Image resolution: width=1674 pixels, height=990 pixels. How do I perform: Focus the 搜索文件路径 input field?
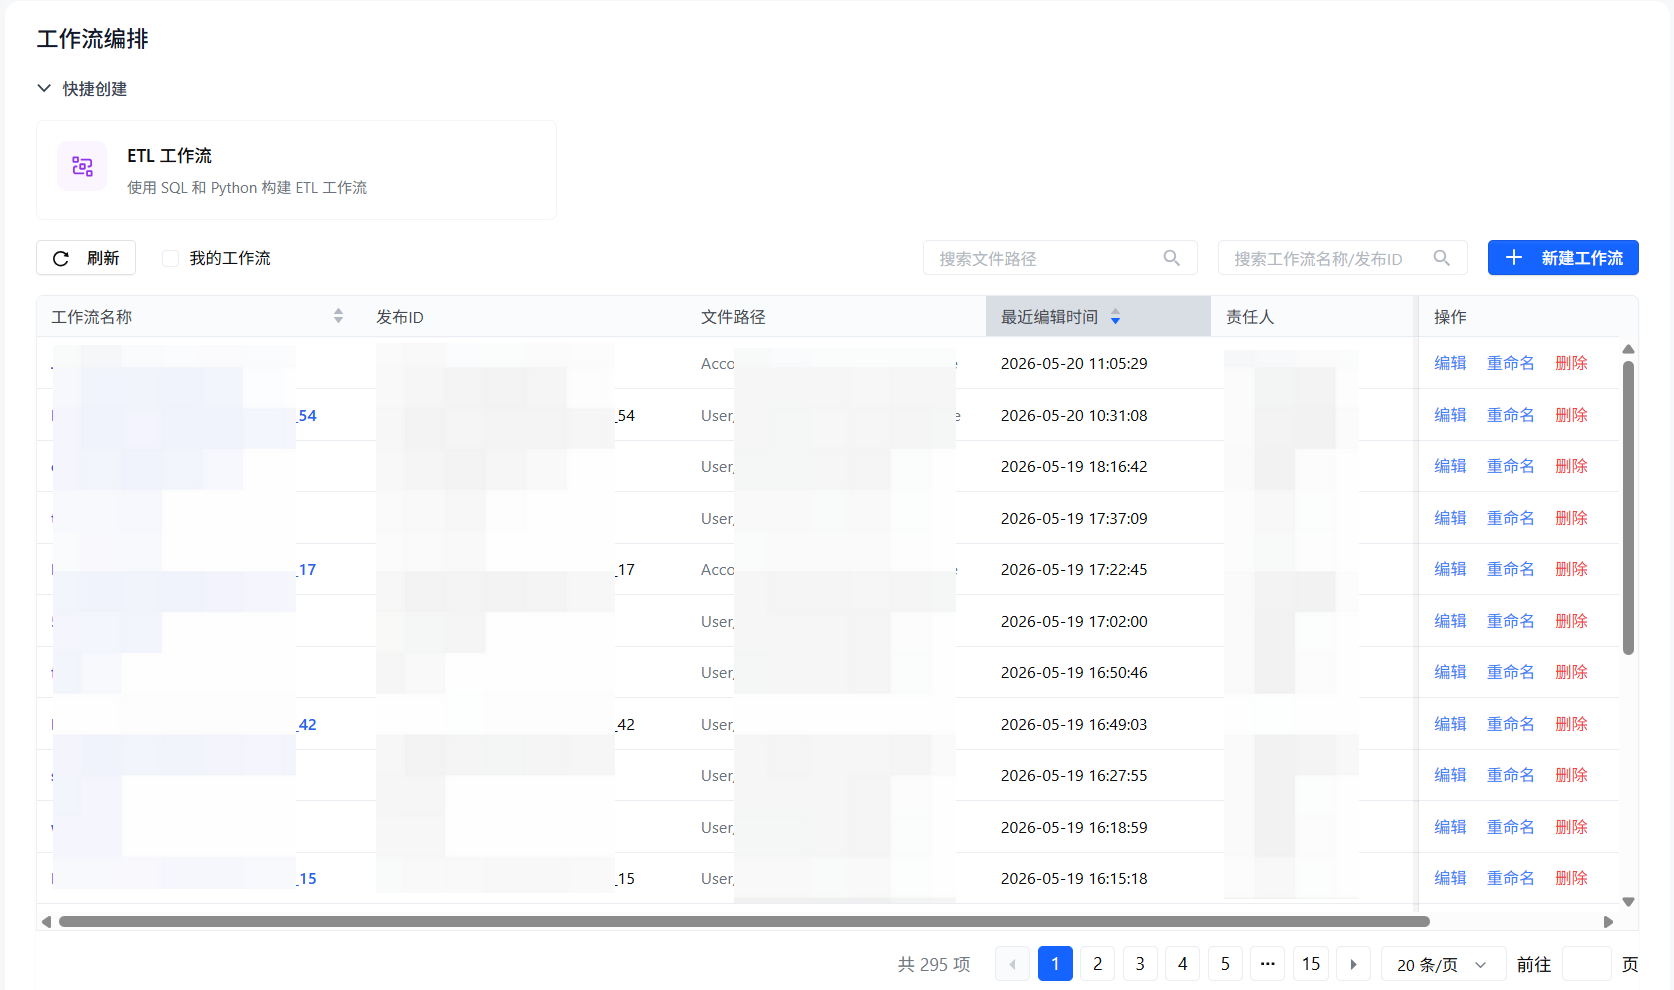[1060, 258]
